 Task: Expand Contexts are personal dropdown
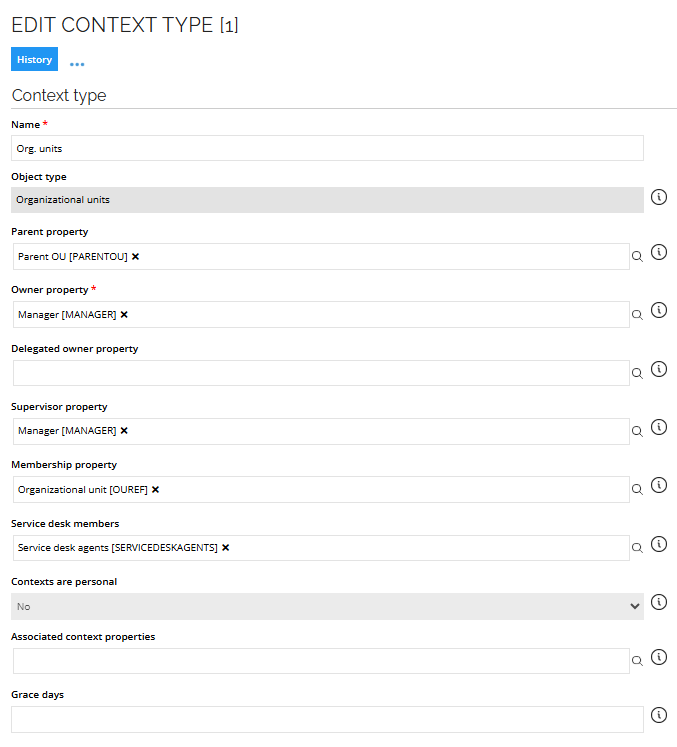(x=327, y=606)
